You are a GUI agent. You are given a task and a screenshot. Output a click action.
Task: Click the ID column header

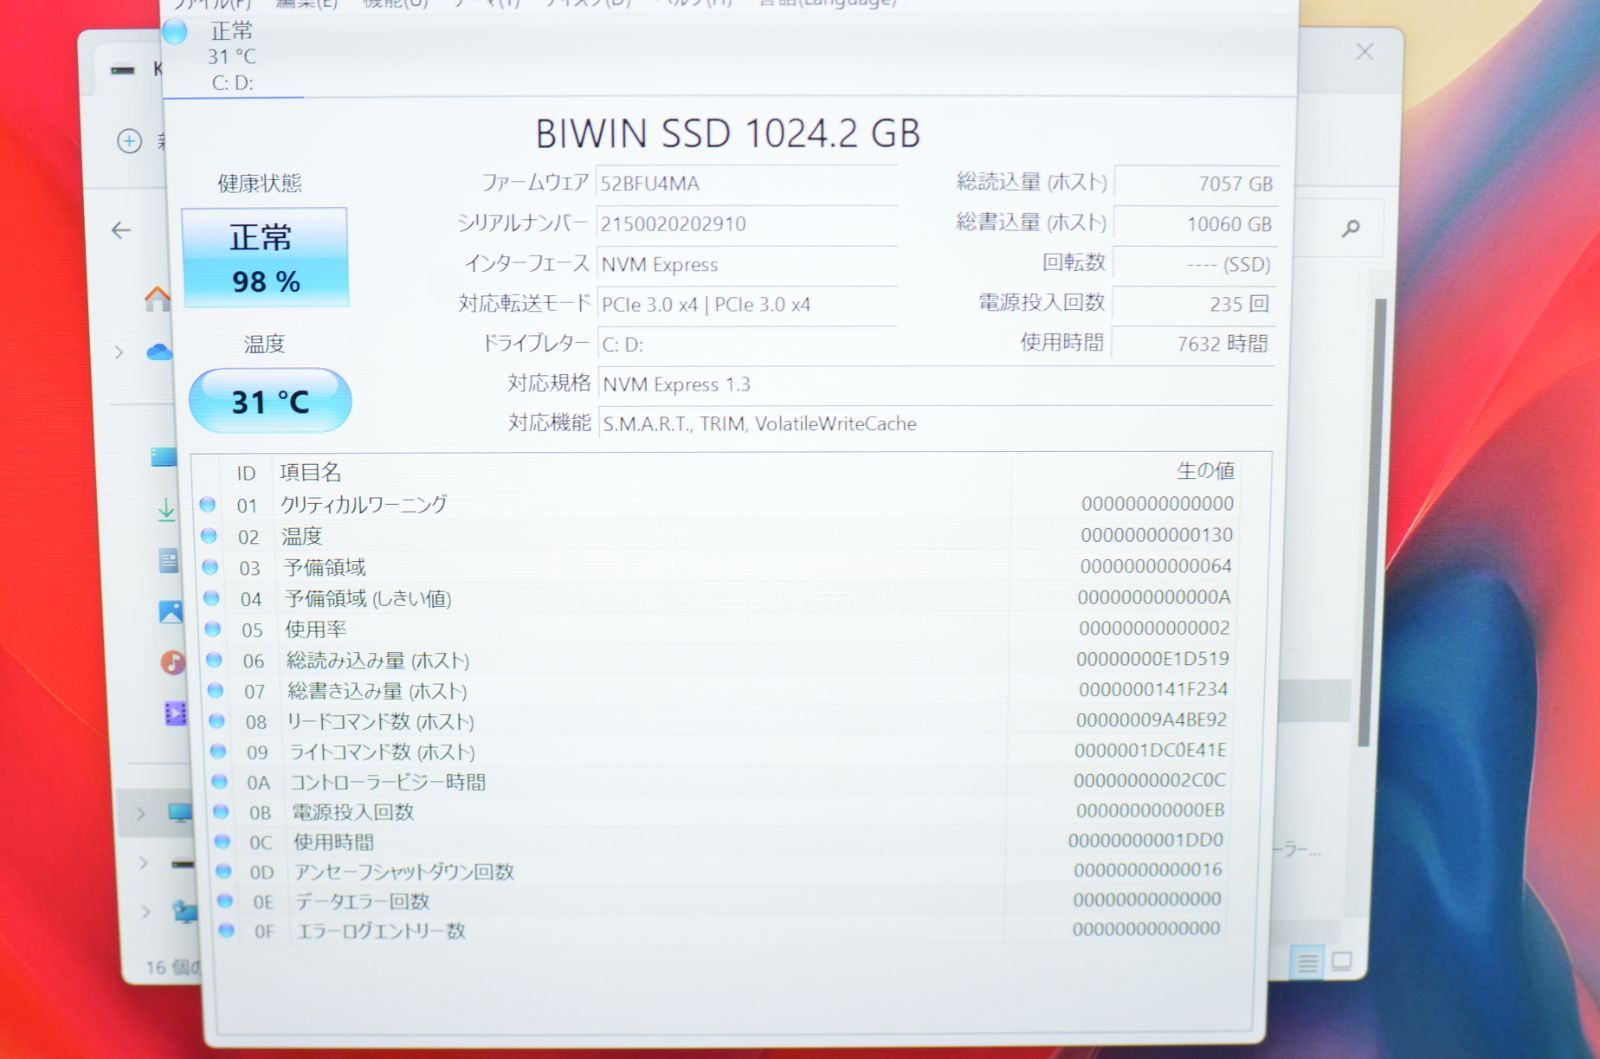[x=246, y=473]
